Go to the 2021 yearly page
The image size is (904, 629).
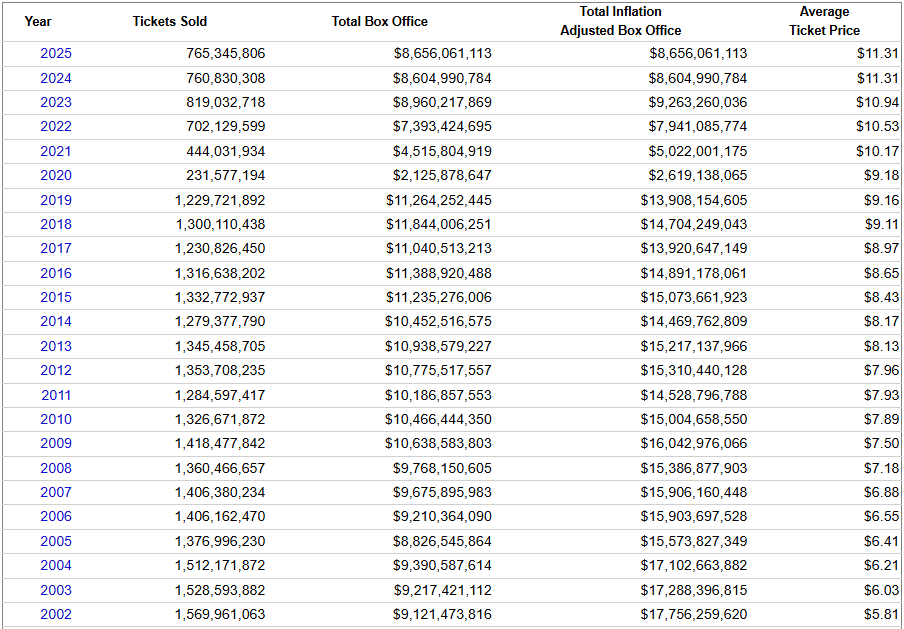[56, 151]
